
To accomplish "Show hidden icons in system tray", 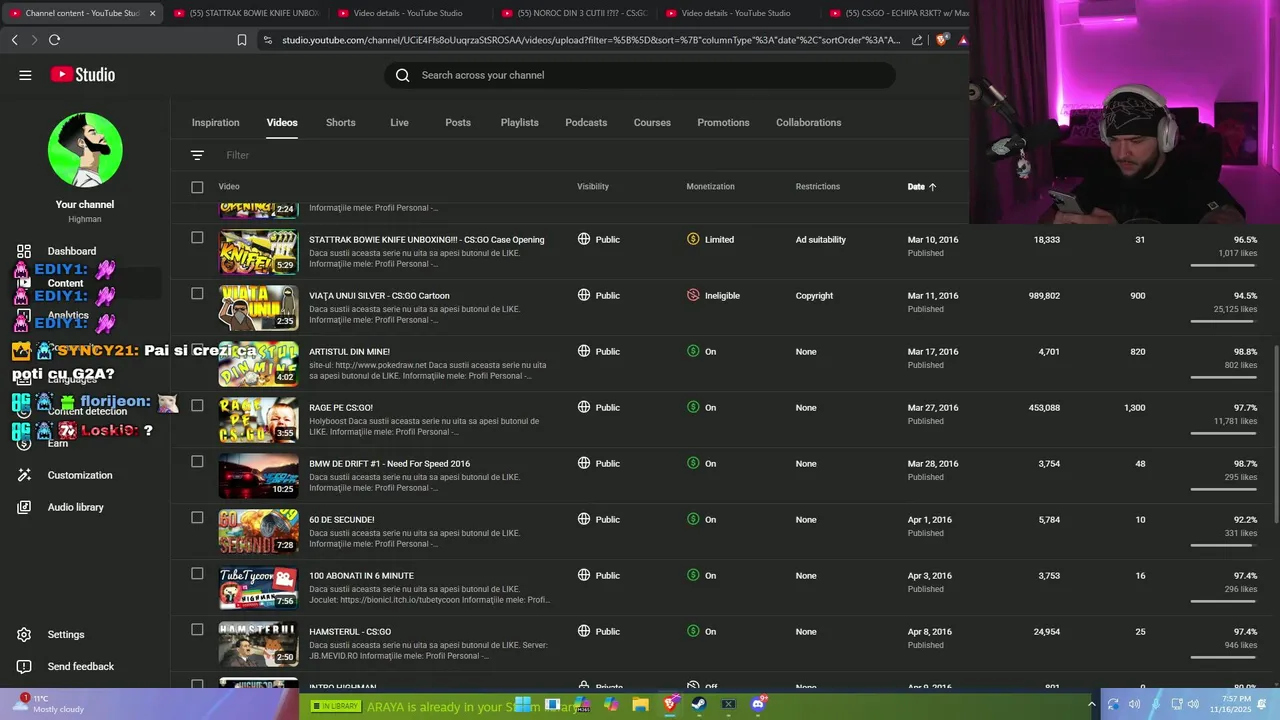I will (x=1091, y=704).
